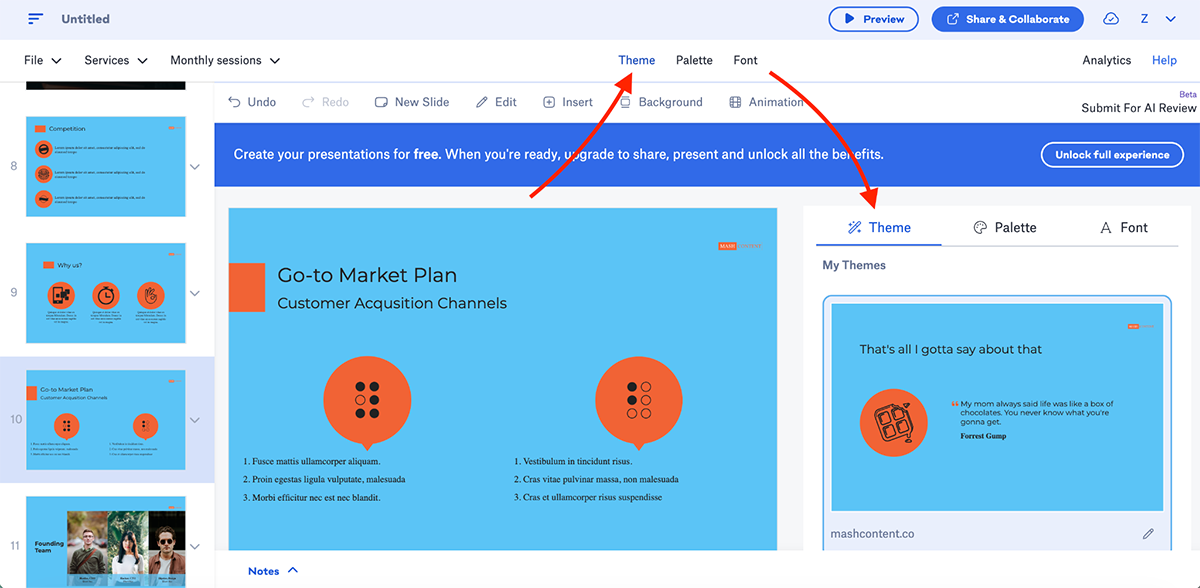Click the cloud sync icon near the top right
This screenshot has width=1200, height=588.
pyautogui.click(x=1110, y=18)
